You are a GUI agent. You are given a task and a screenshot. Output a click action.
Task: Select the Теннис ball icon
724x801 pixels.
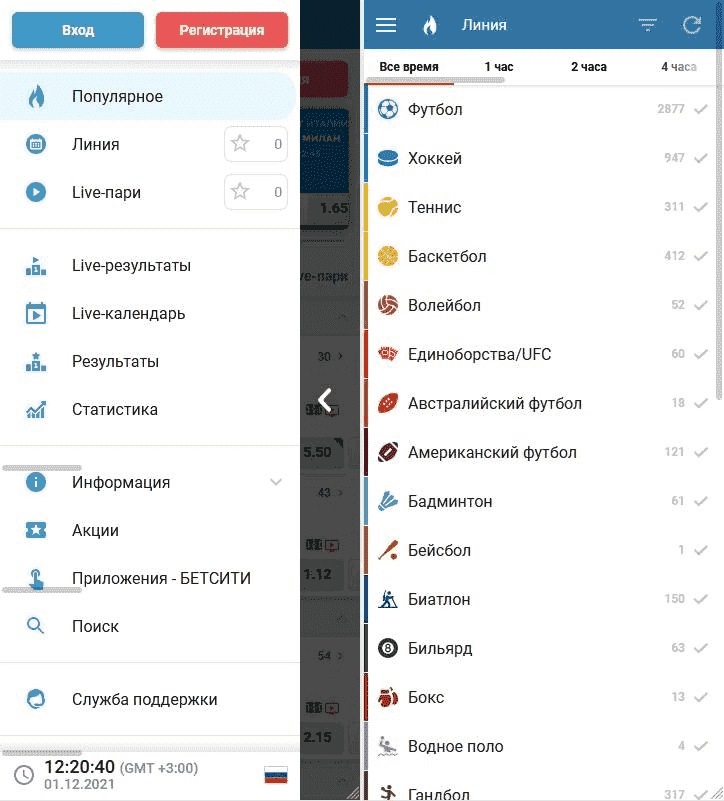[388, 207]
